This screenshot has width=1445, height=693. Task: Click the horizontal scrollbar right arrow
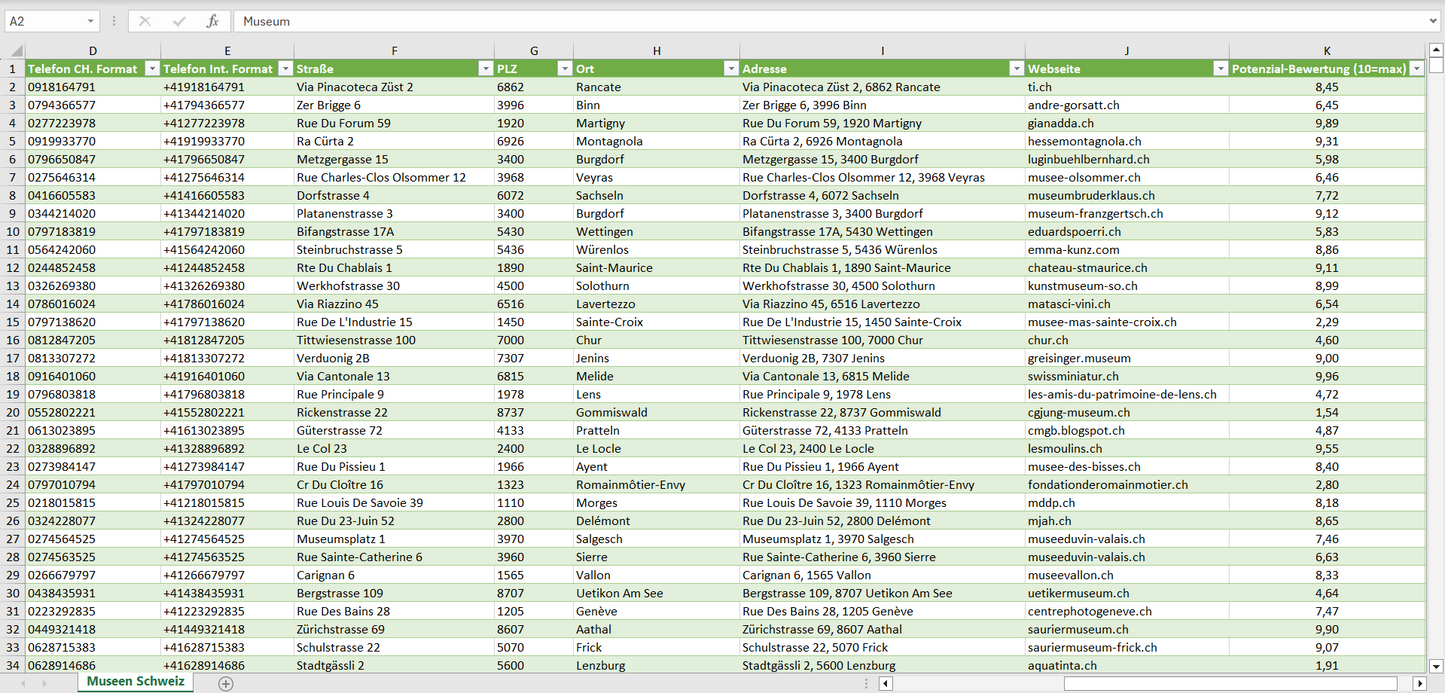pyautogui.click(x=1419, y=683)
